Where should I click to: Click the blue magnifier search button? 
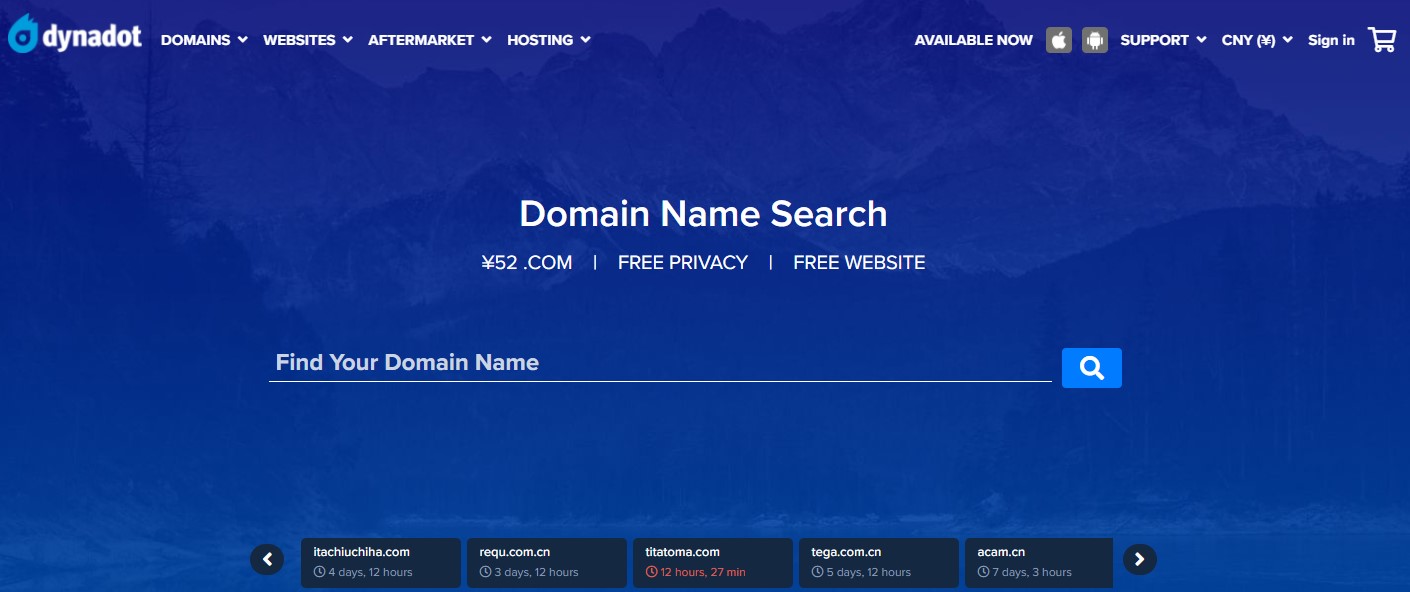pos(1091,368)
